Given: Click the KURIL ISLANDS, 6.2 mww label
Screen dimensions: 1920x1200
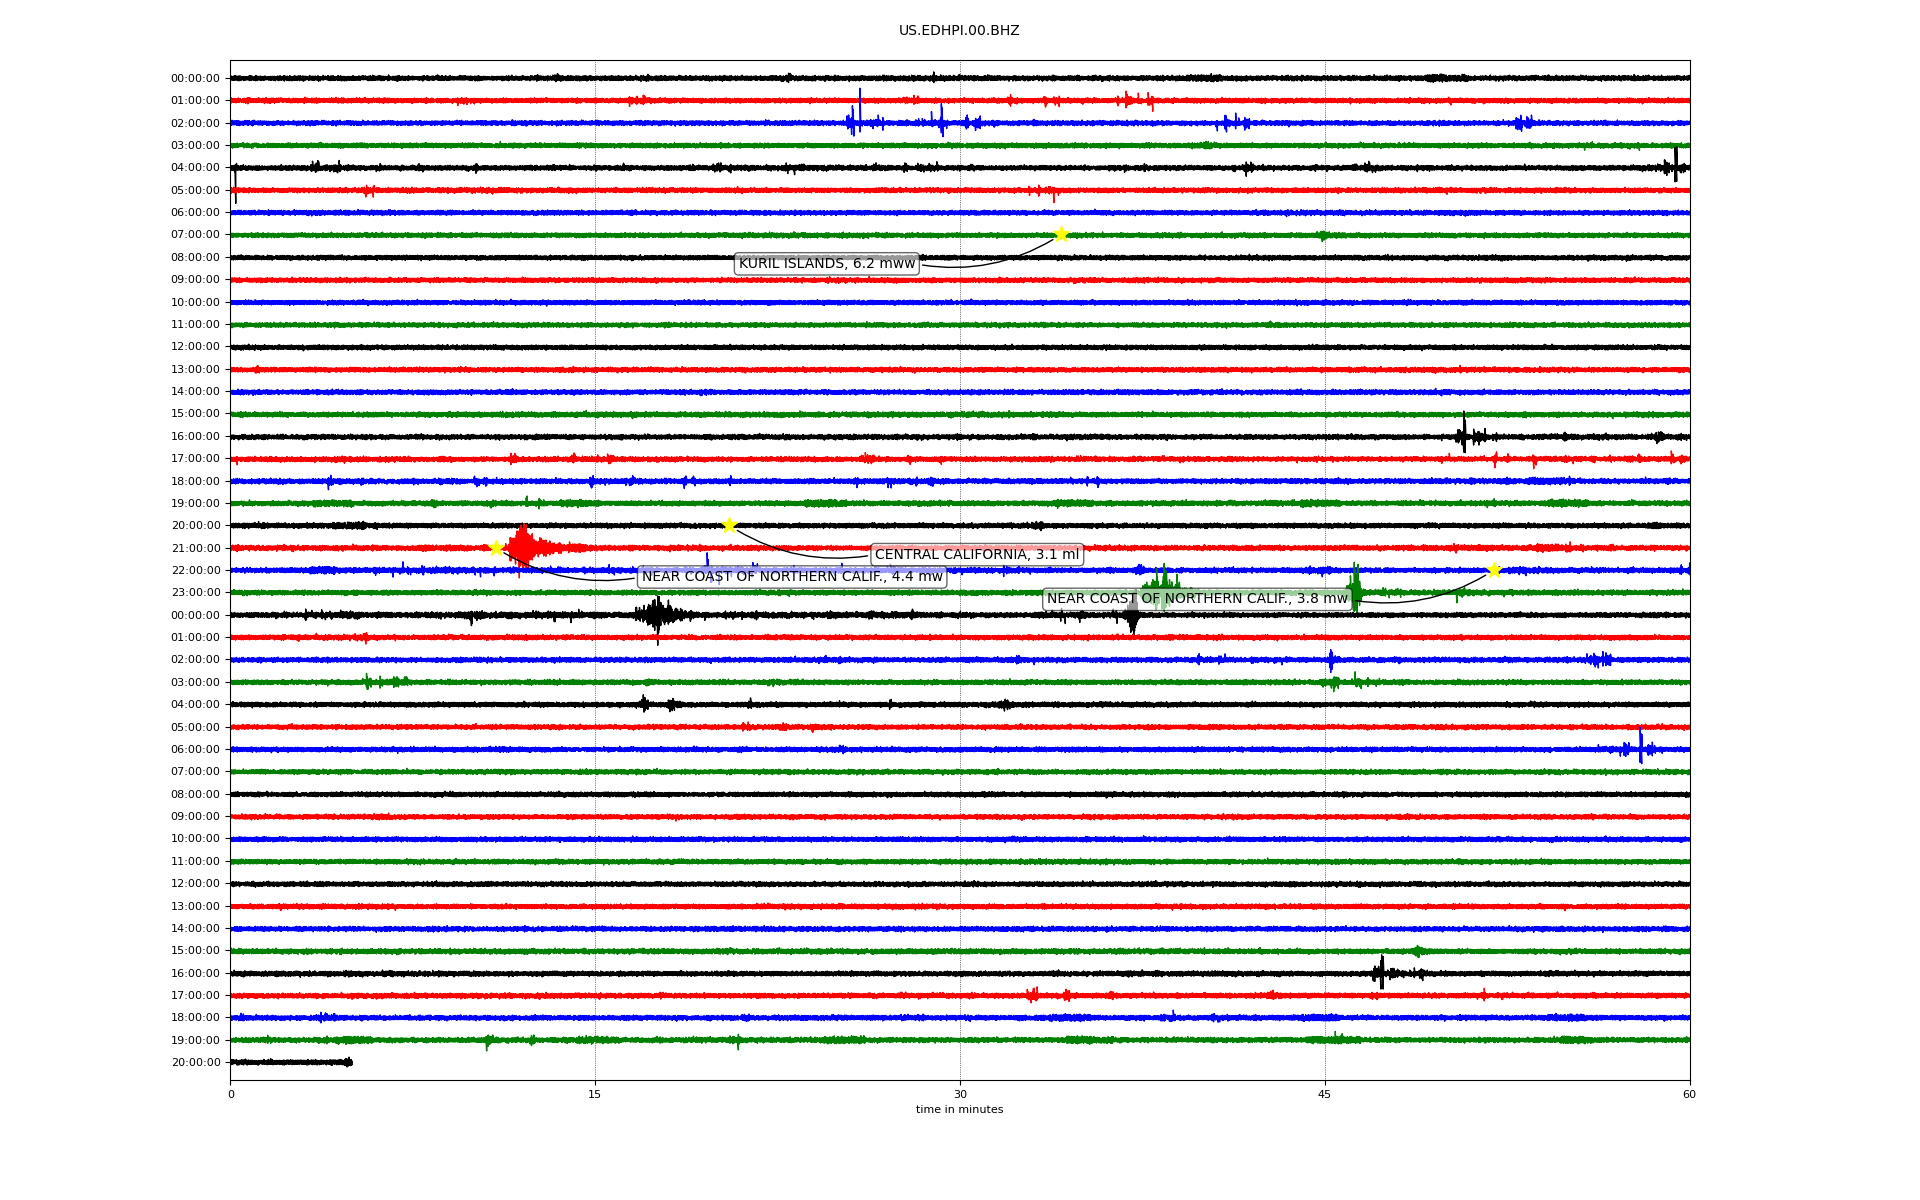Looking at the screenshot, I should [827, 264].
